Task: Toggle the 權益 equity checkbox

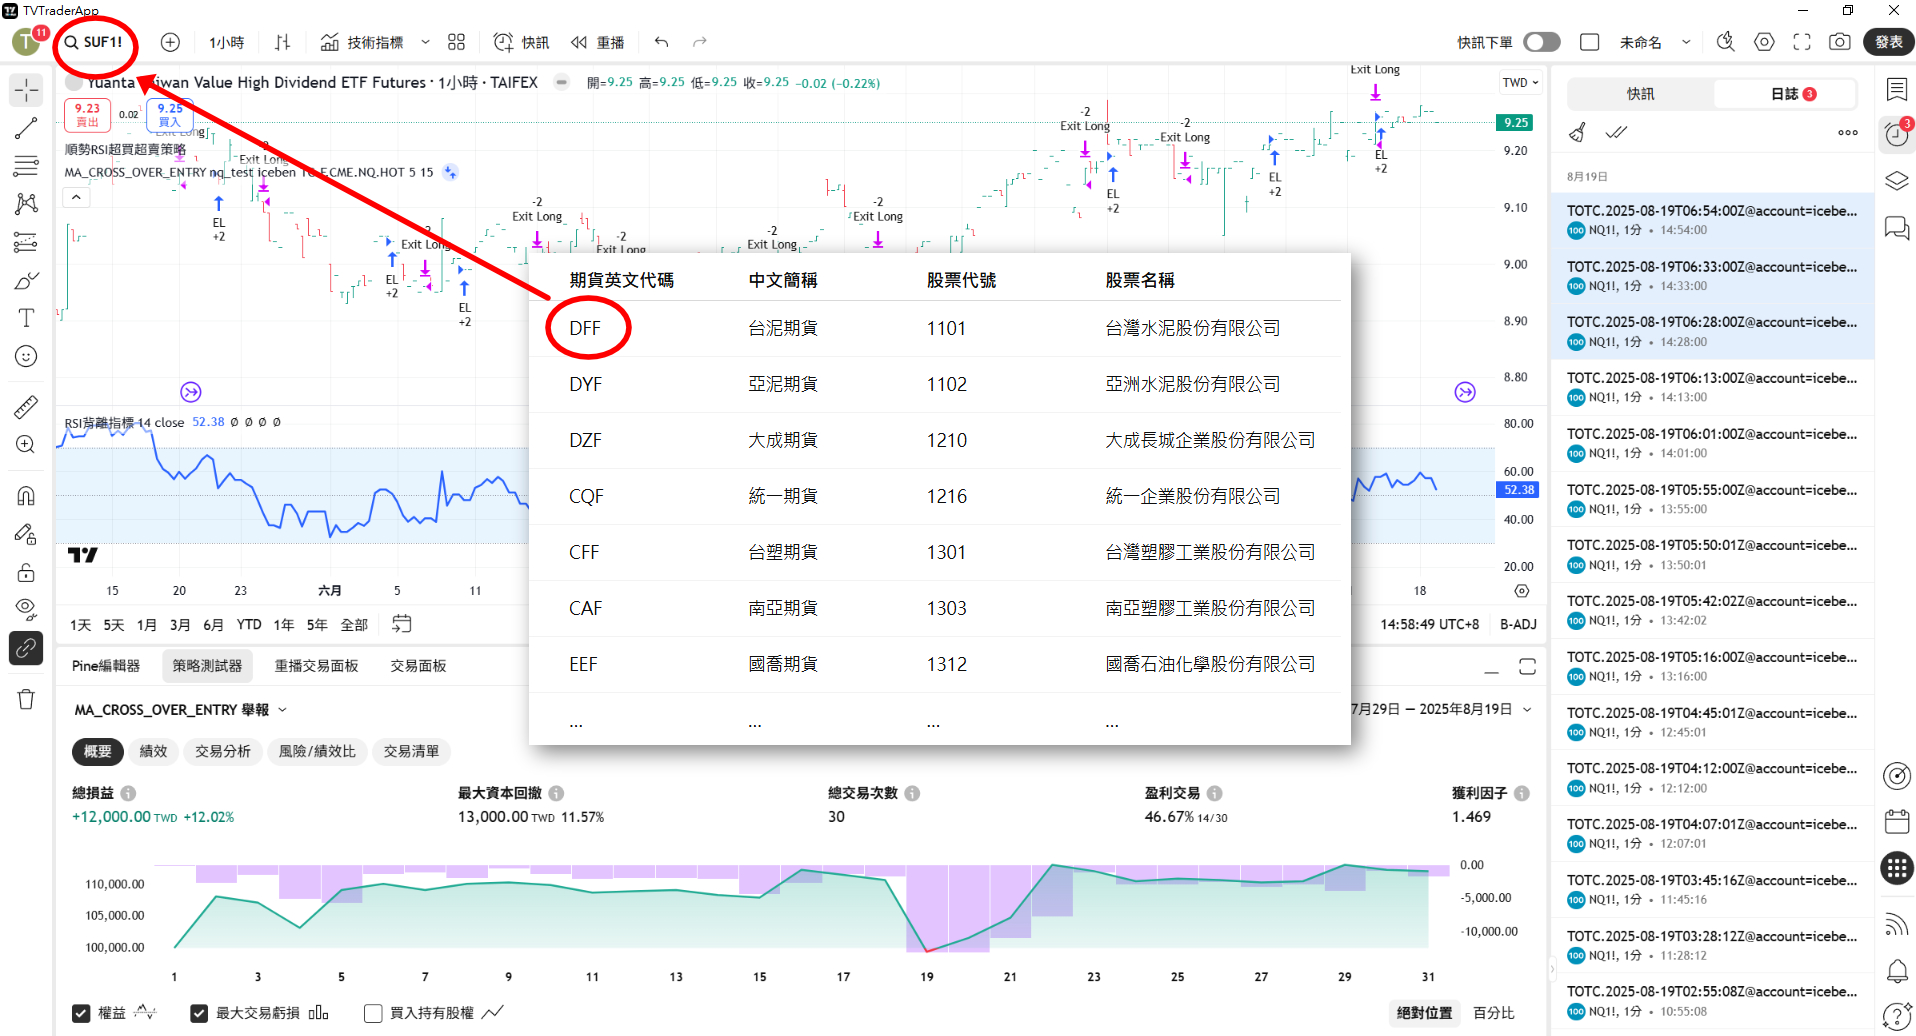Action: point(81,1013)
